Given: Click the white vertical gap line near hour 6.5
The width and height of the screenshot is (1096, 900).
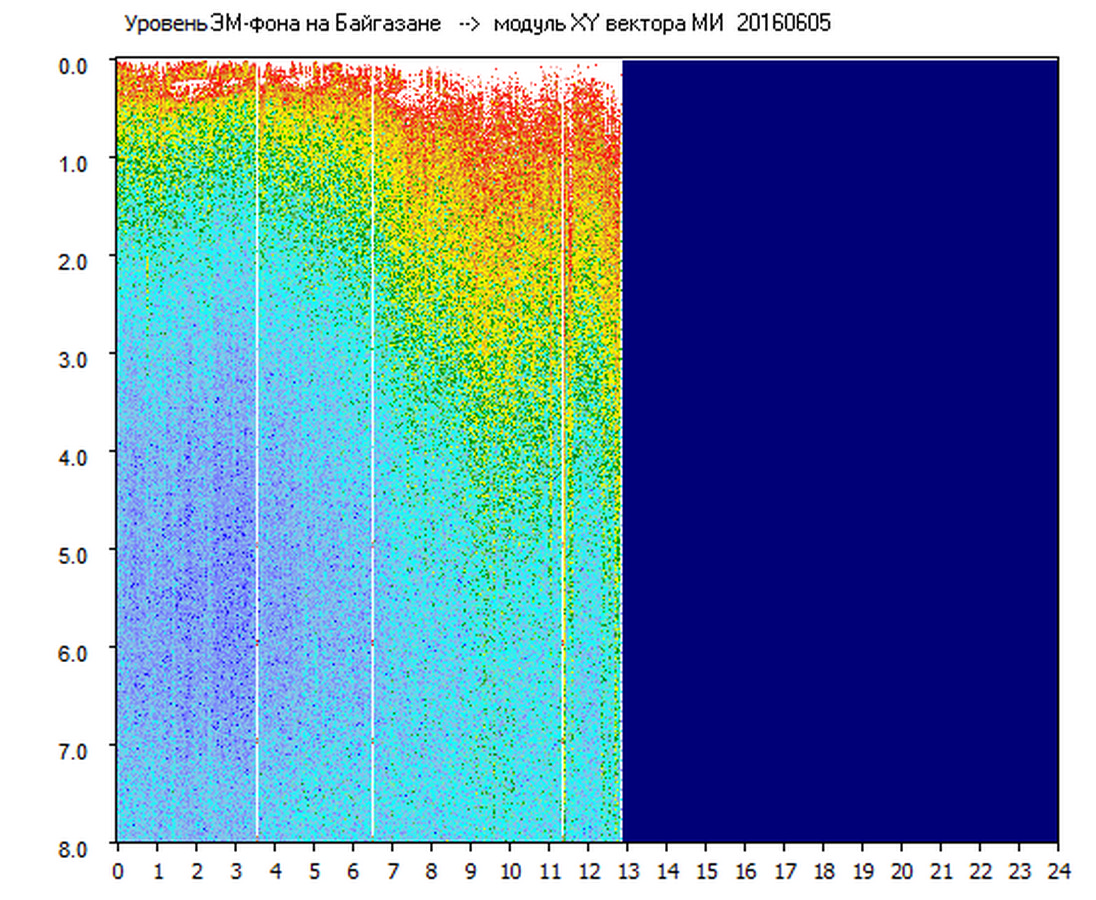Looking at the screenshot, I should coord(373,450).
